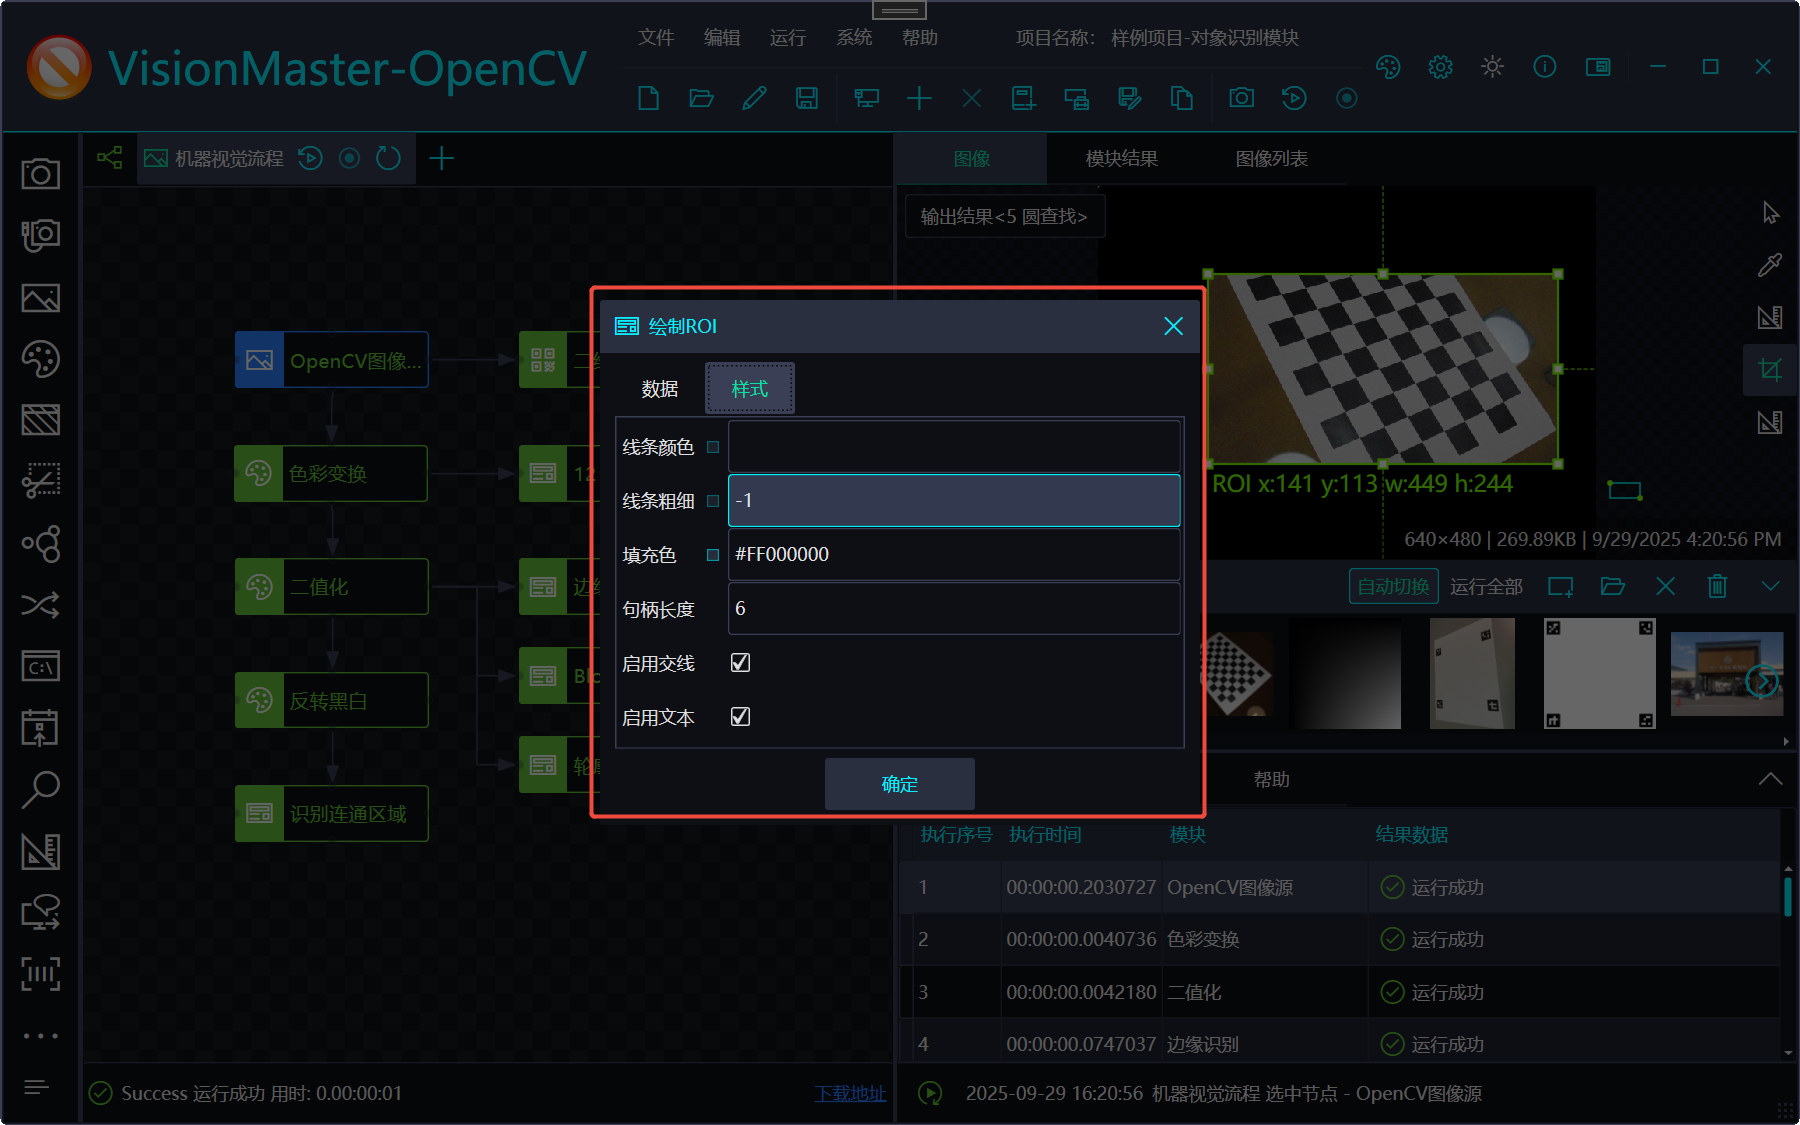Select the 反转黑白 flow node
Viewport: 1800px width, 1125px height.
(331, 701)
